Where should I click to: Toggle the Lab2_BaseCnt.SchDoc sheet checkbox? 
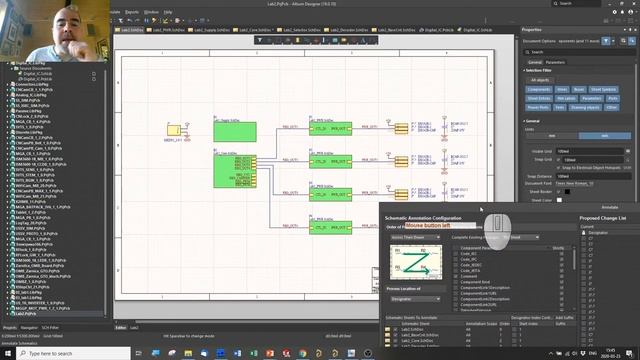coord(395,335)
